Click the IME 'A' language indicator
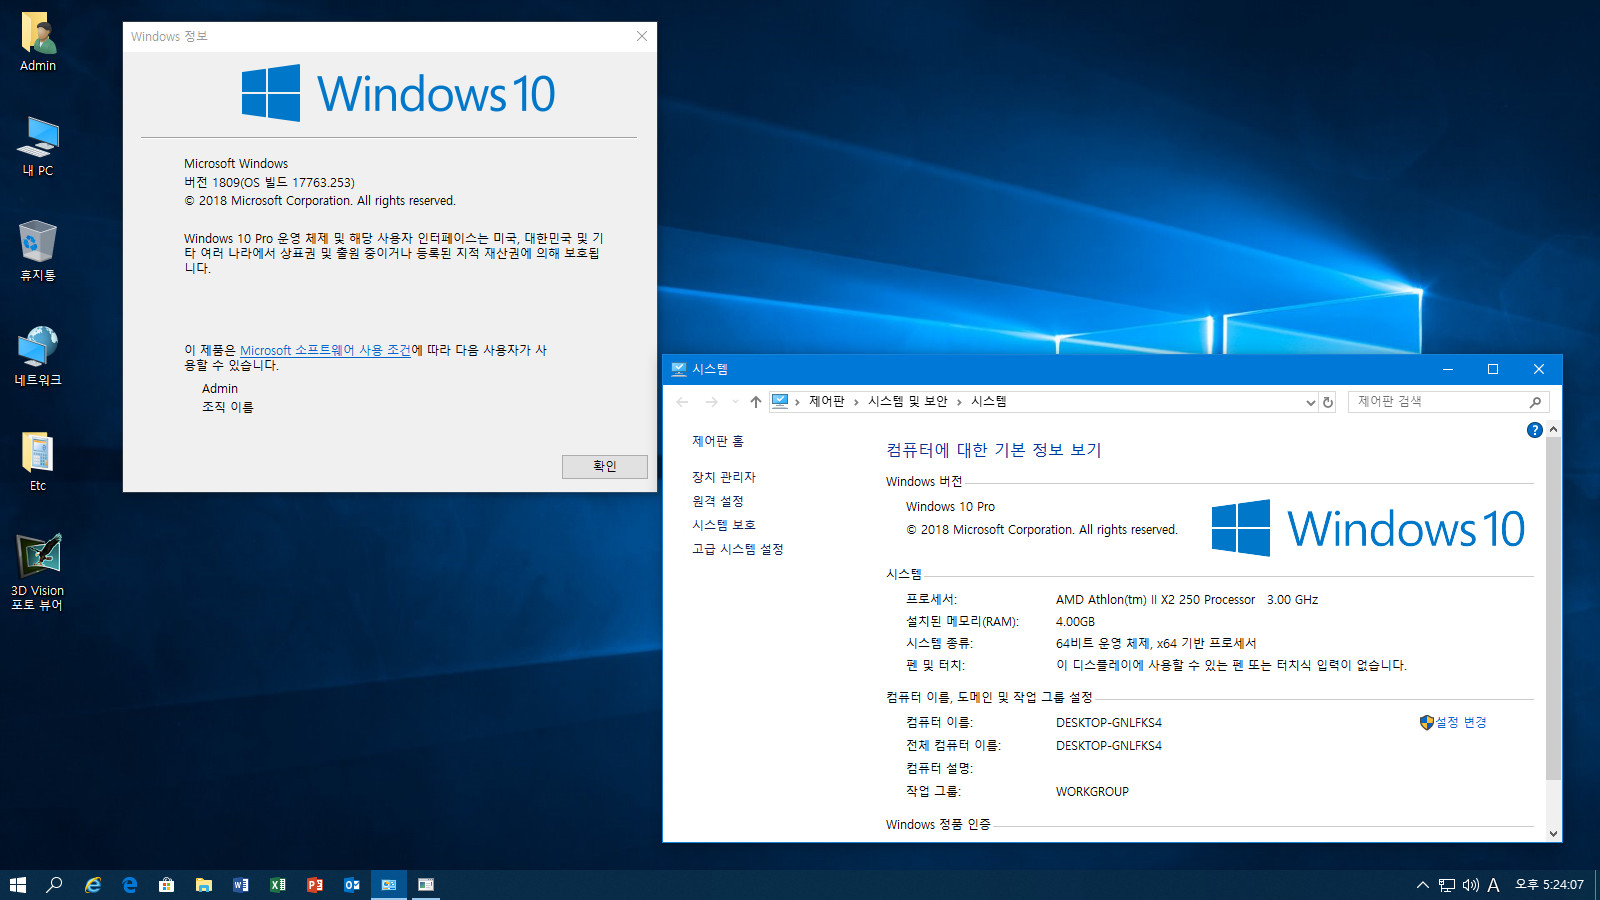Image resolution: width=1600 pixels, height=900 pixels. pyautogui.click(x=1493, y=885)
